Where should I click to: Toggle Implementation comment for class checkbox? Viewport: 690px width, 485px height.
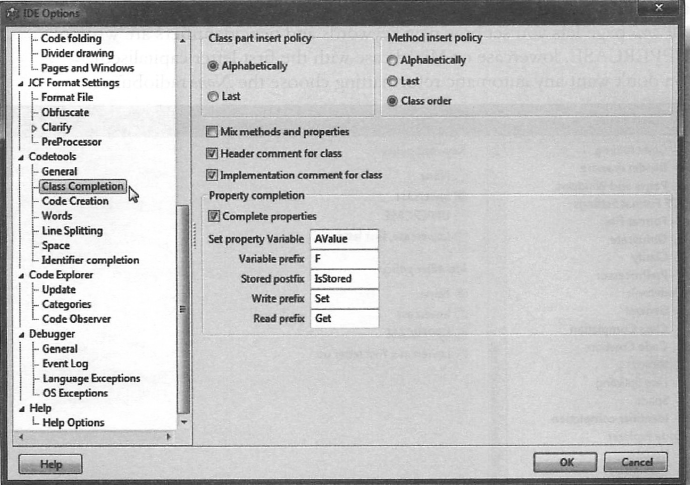click(x=212, y=175)
